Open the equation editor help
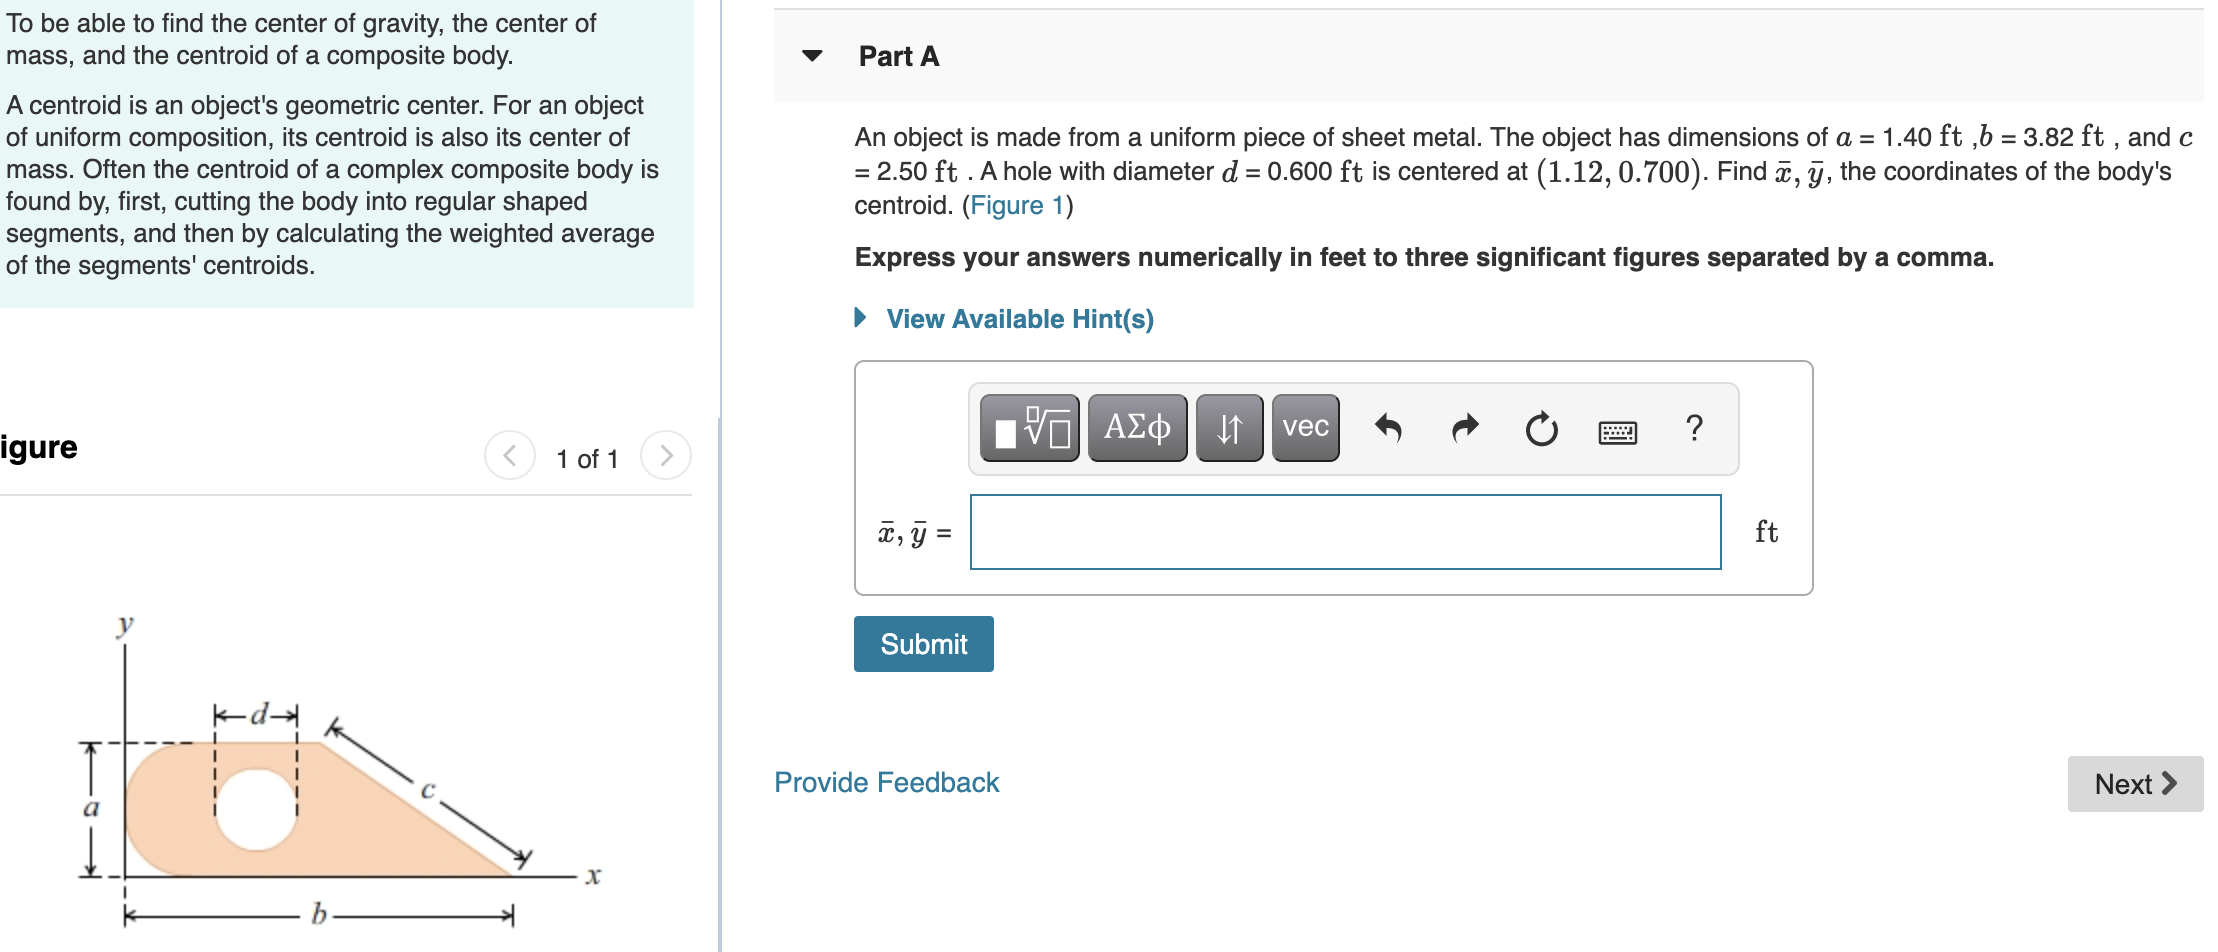Viewport: 2218px width, 952px height. click(1693, 428)
